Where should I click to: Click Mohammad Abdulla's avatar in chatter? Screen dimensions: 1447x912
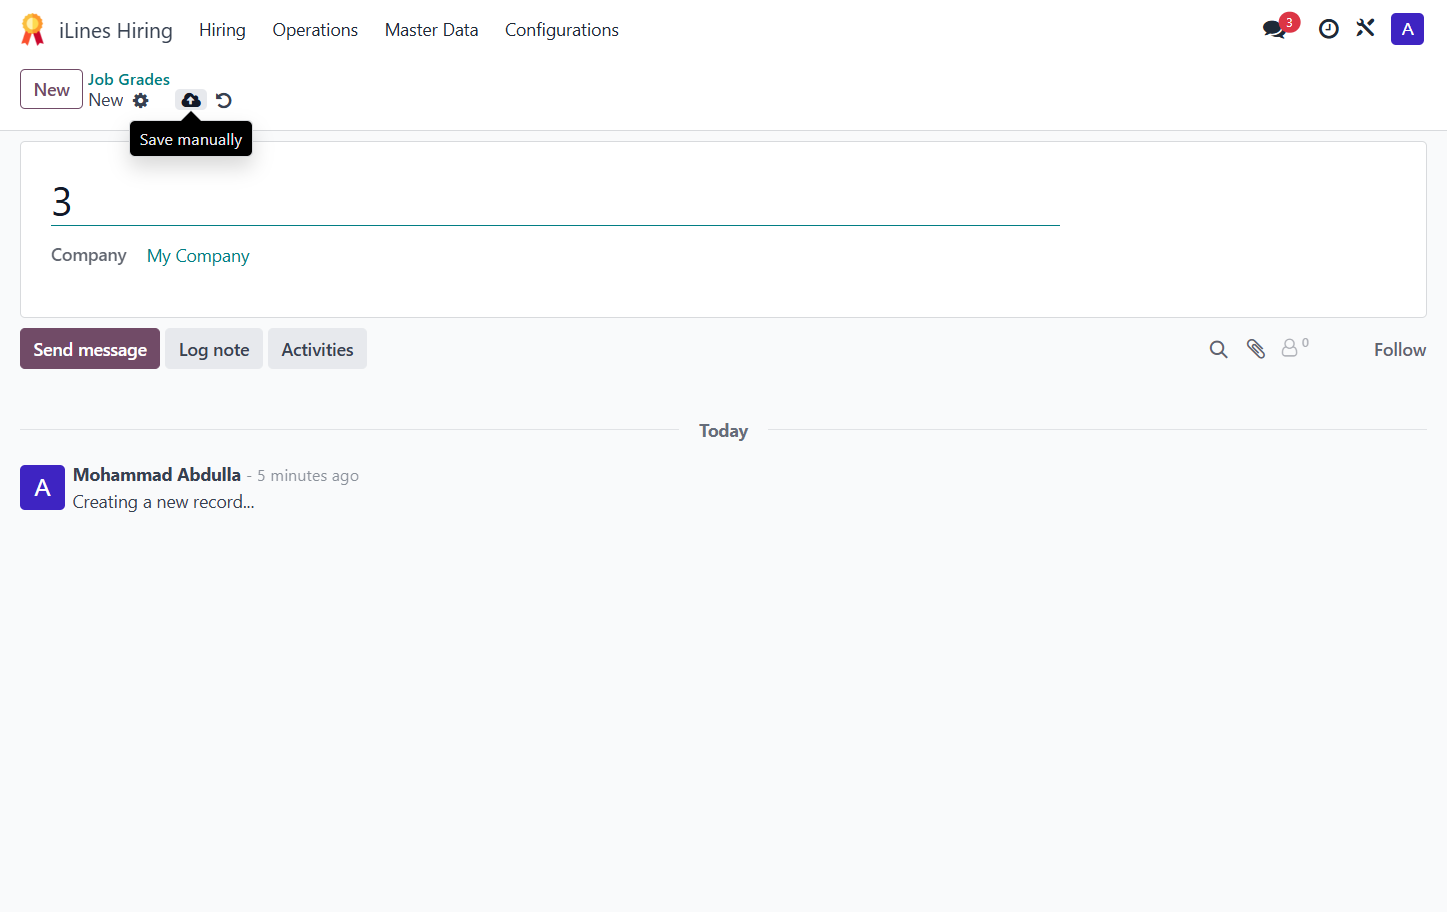(x=42, y=488)
